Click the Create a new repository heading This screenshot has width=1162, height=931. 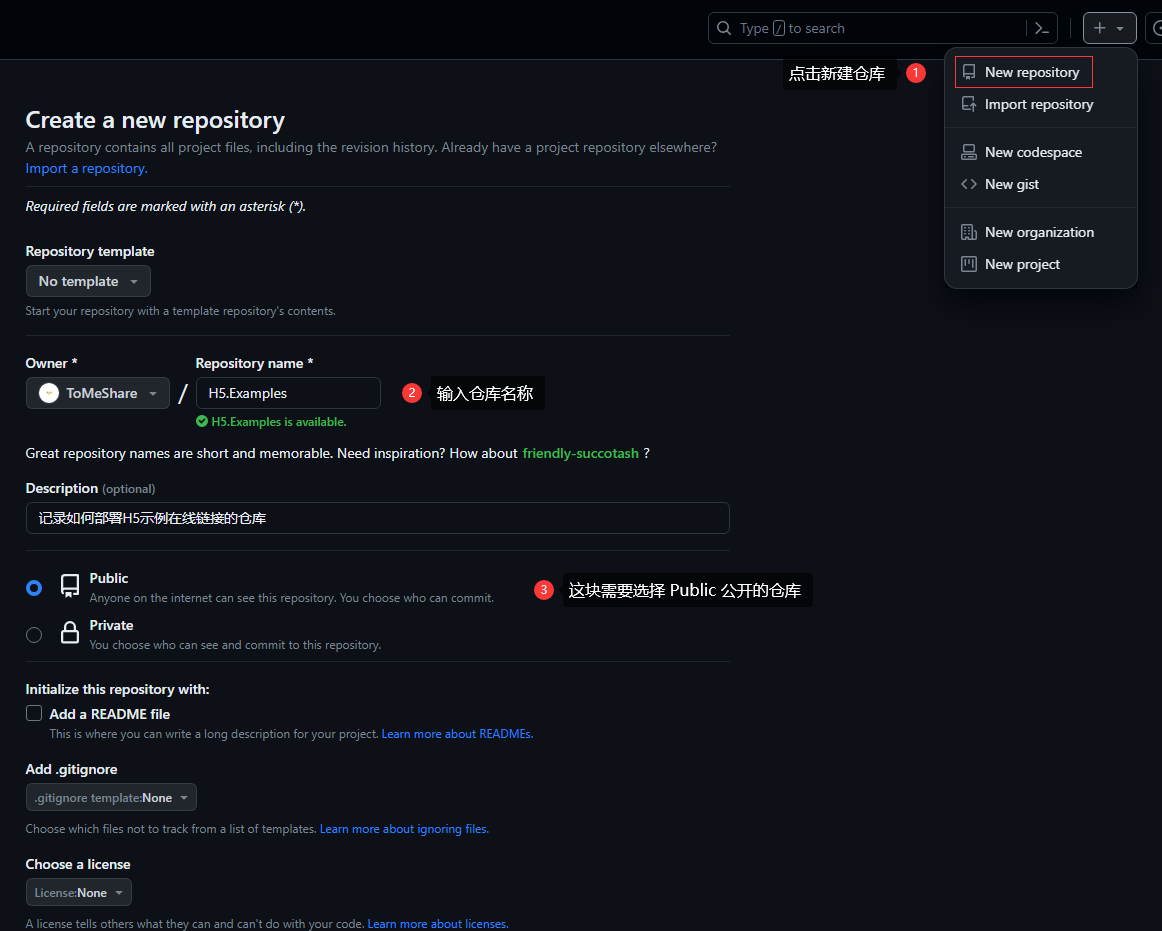(x=155, y=120)
